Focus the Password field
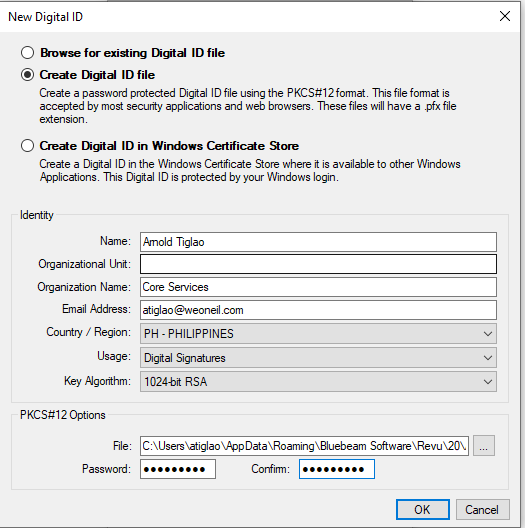Screen dimensions: 525x528 click(x=178, y=469)
